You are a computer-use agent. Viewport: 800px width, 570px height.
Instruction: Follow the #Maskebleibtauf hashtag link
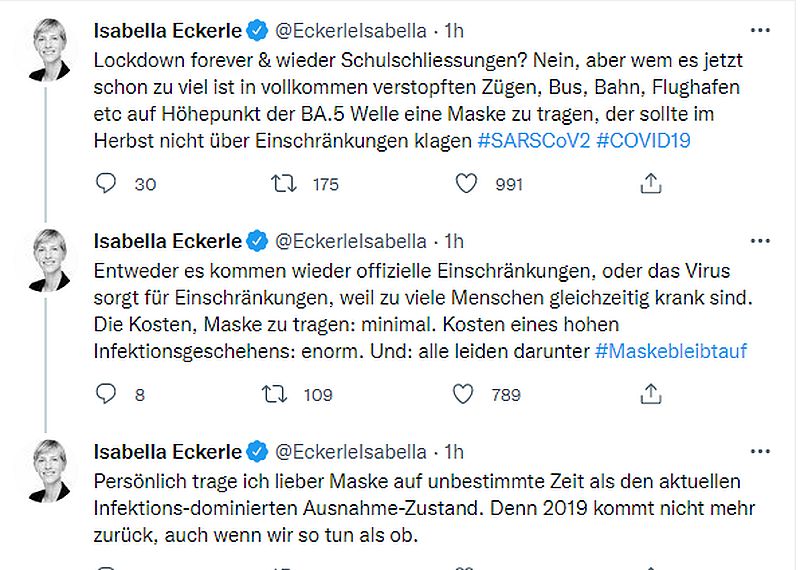670,352
